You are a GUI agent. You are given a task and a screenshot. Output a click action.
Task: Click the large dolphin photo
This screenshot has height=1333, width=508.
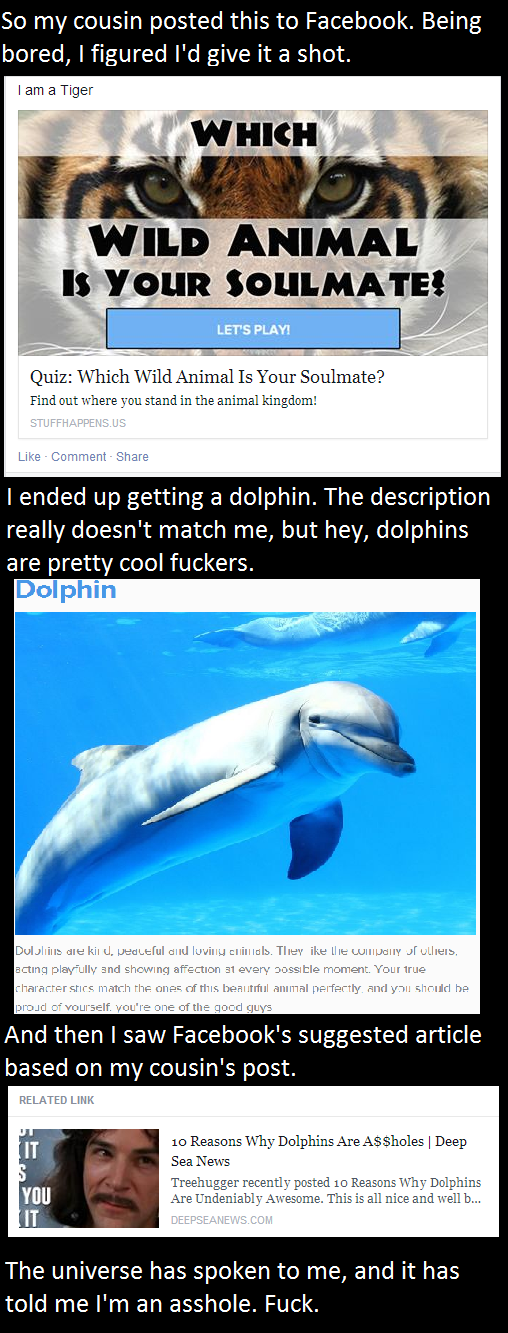coord(245,772)
